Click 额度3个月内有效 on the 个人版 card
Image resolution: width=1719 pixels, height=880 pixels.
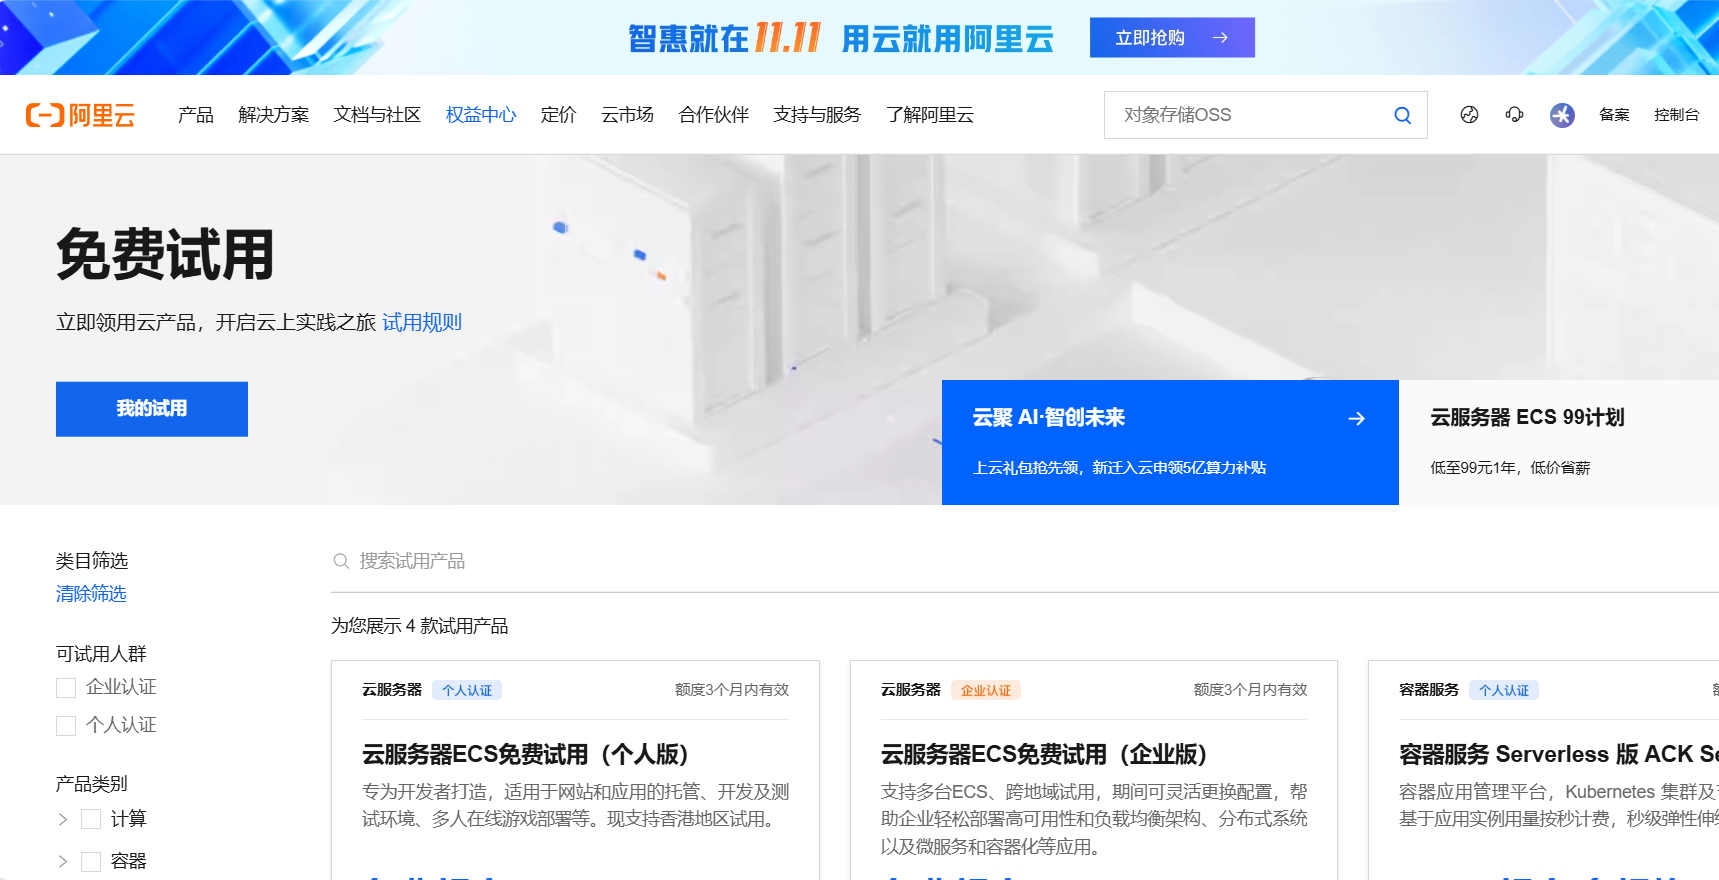point(732,690)
